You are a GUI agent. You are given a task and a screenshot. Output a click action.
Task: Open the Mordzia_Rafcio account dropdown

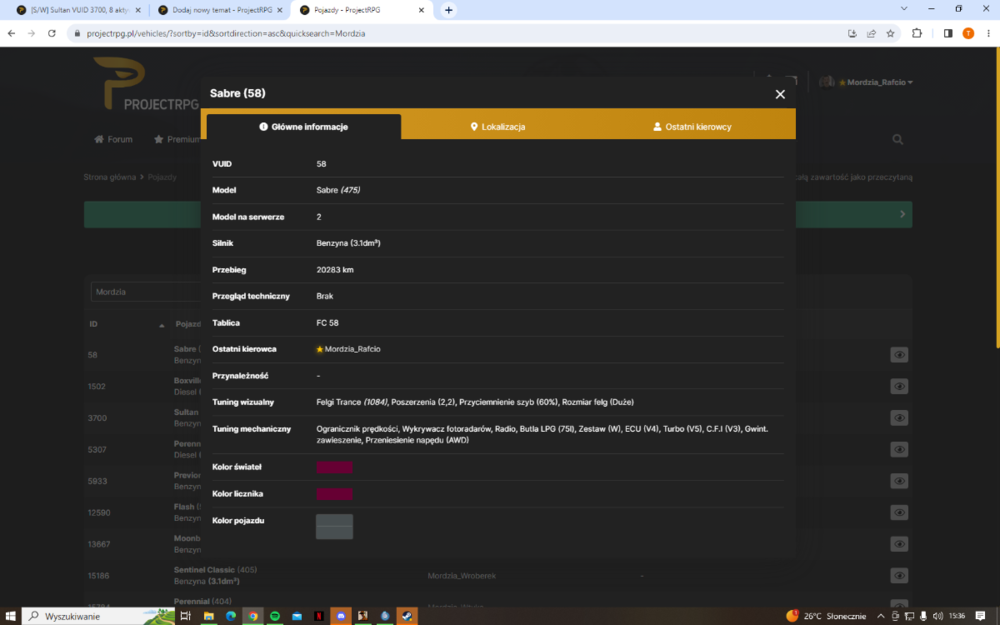(x=876, y=82)
